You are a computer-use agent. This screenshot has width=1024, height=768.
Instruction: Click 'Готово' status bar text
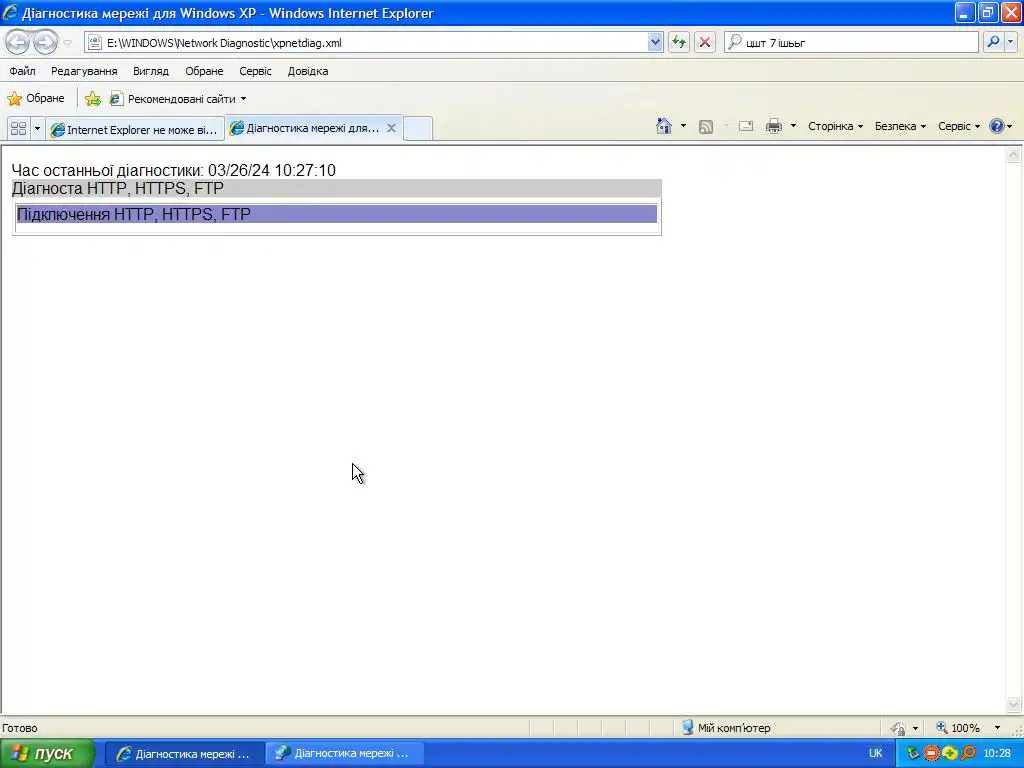(x=20, y=728)
